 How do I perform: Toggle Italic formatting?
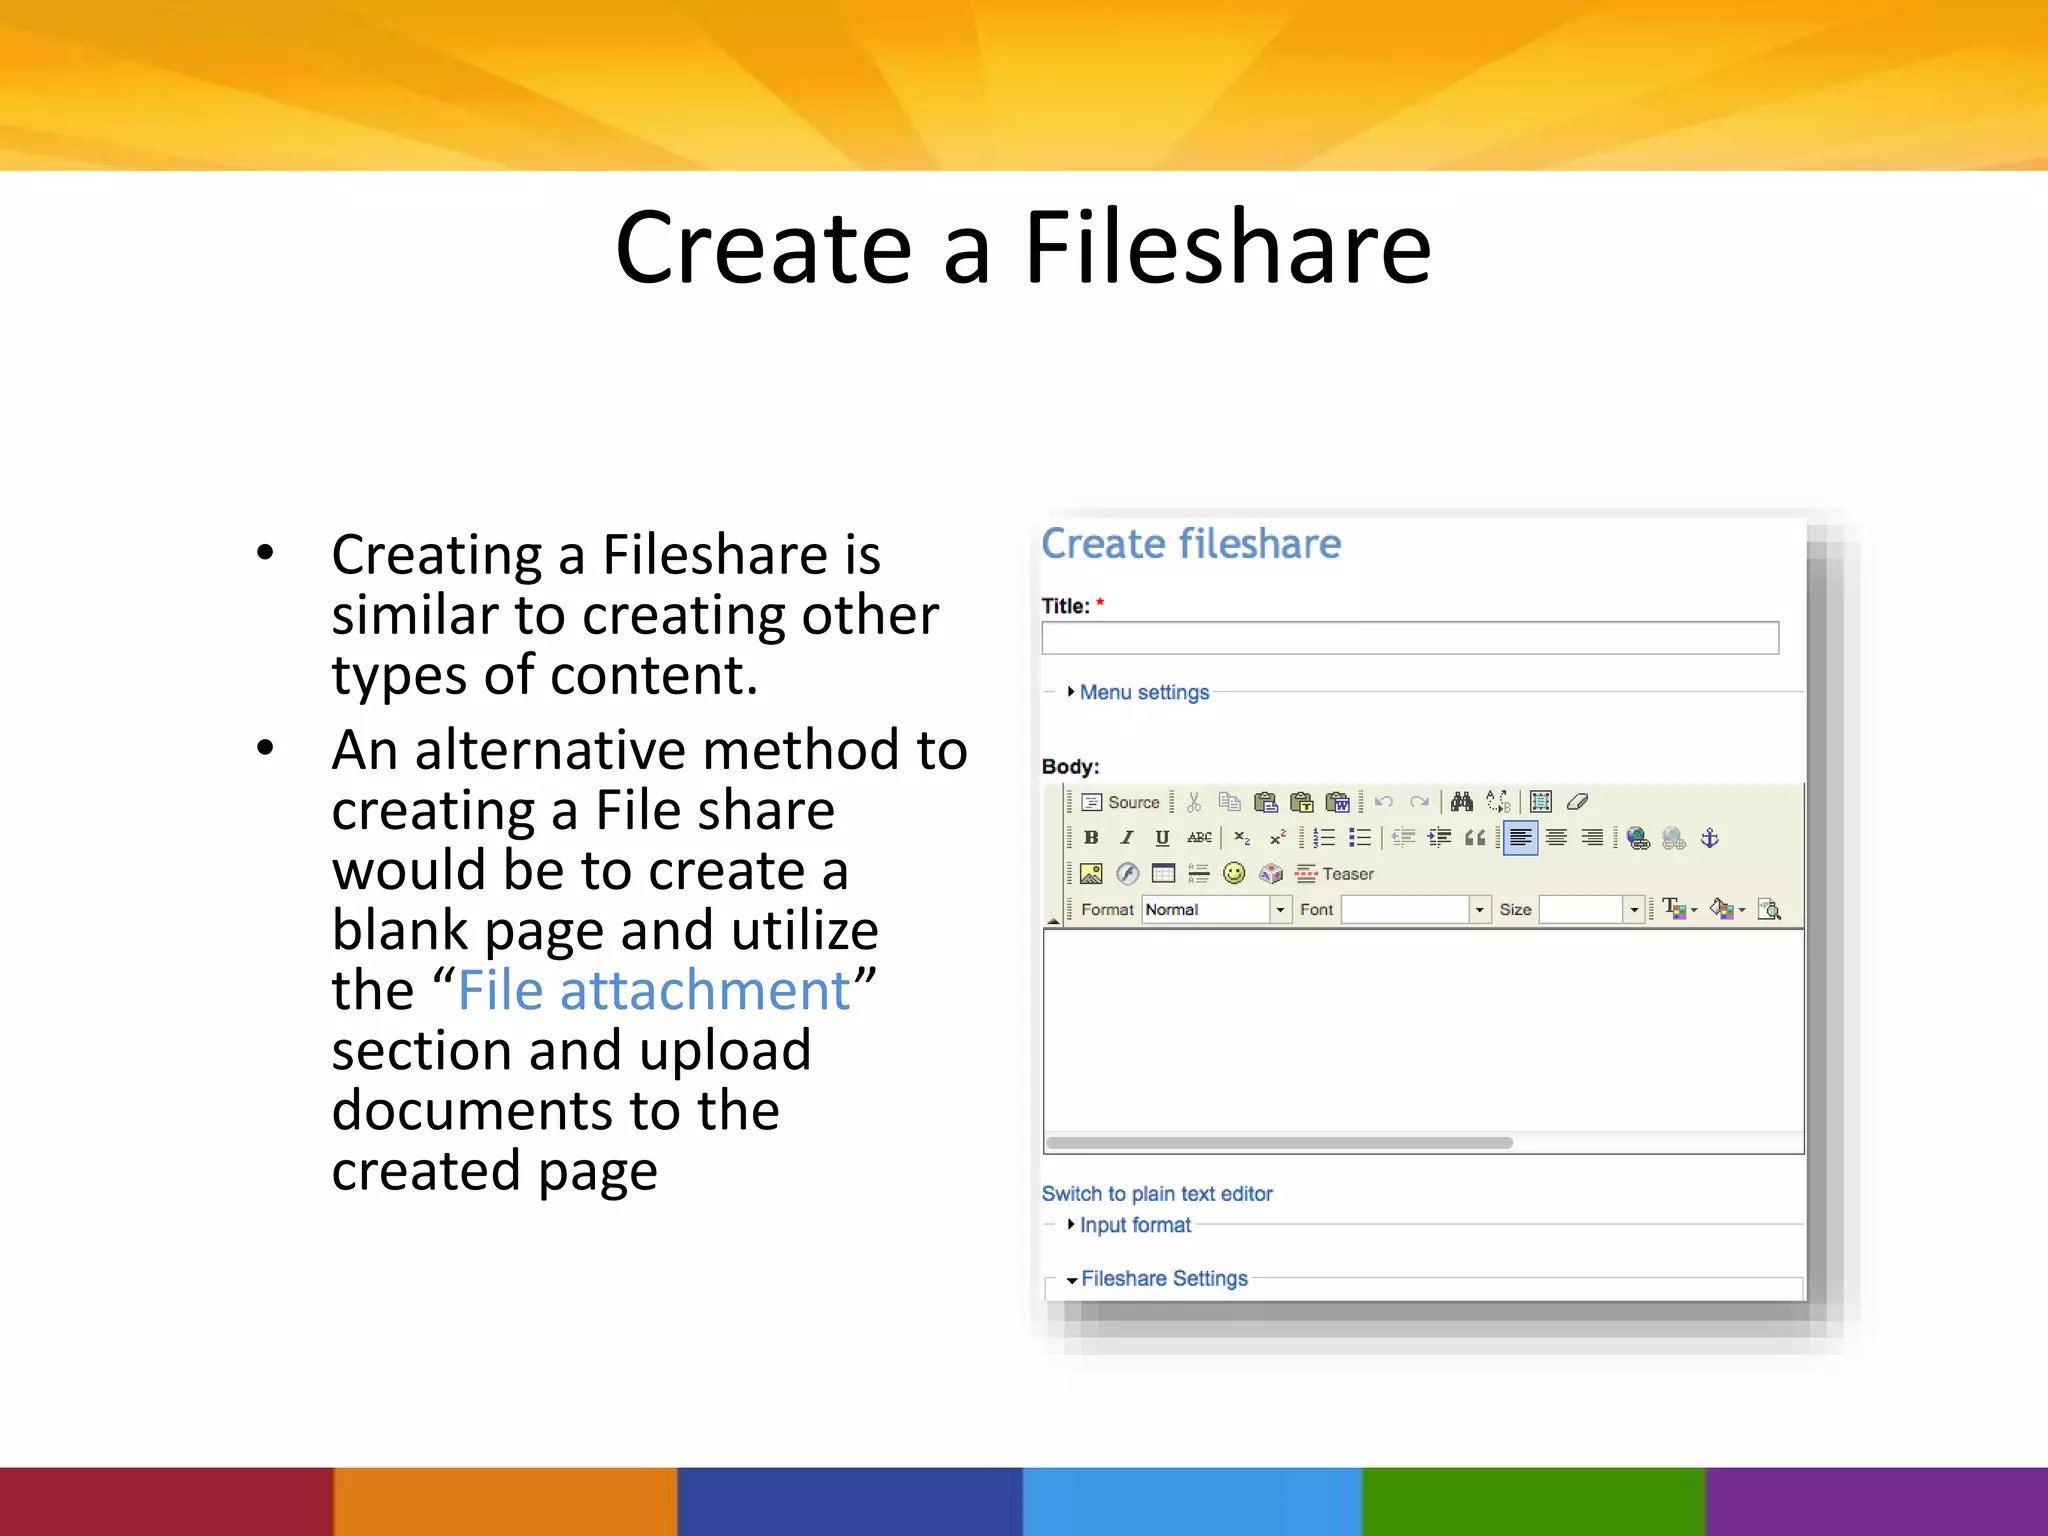pos(1127,838)
